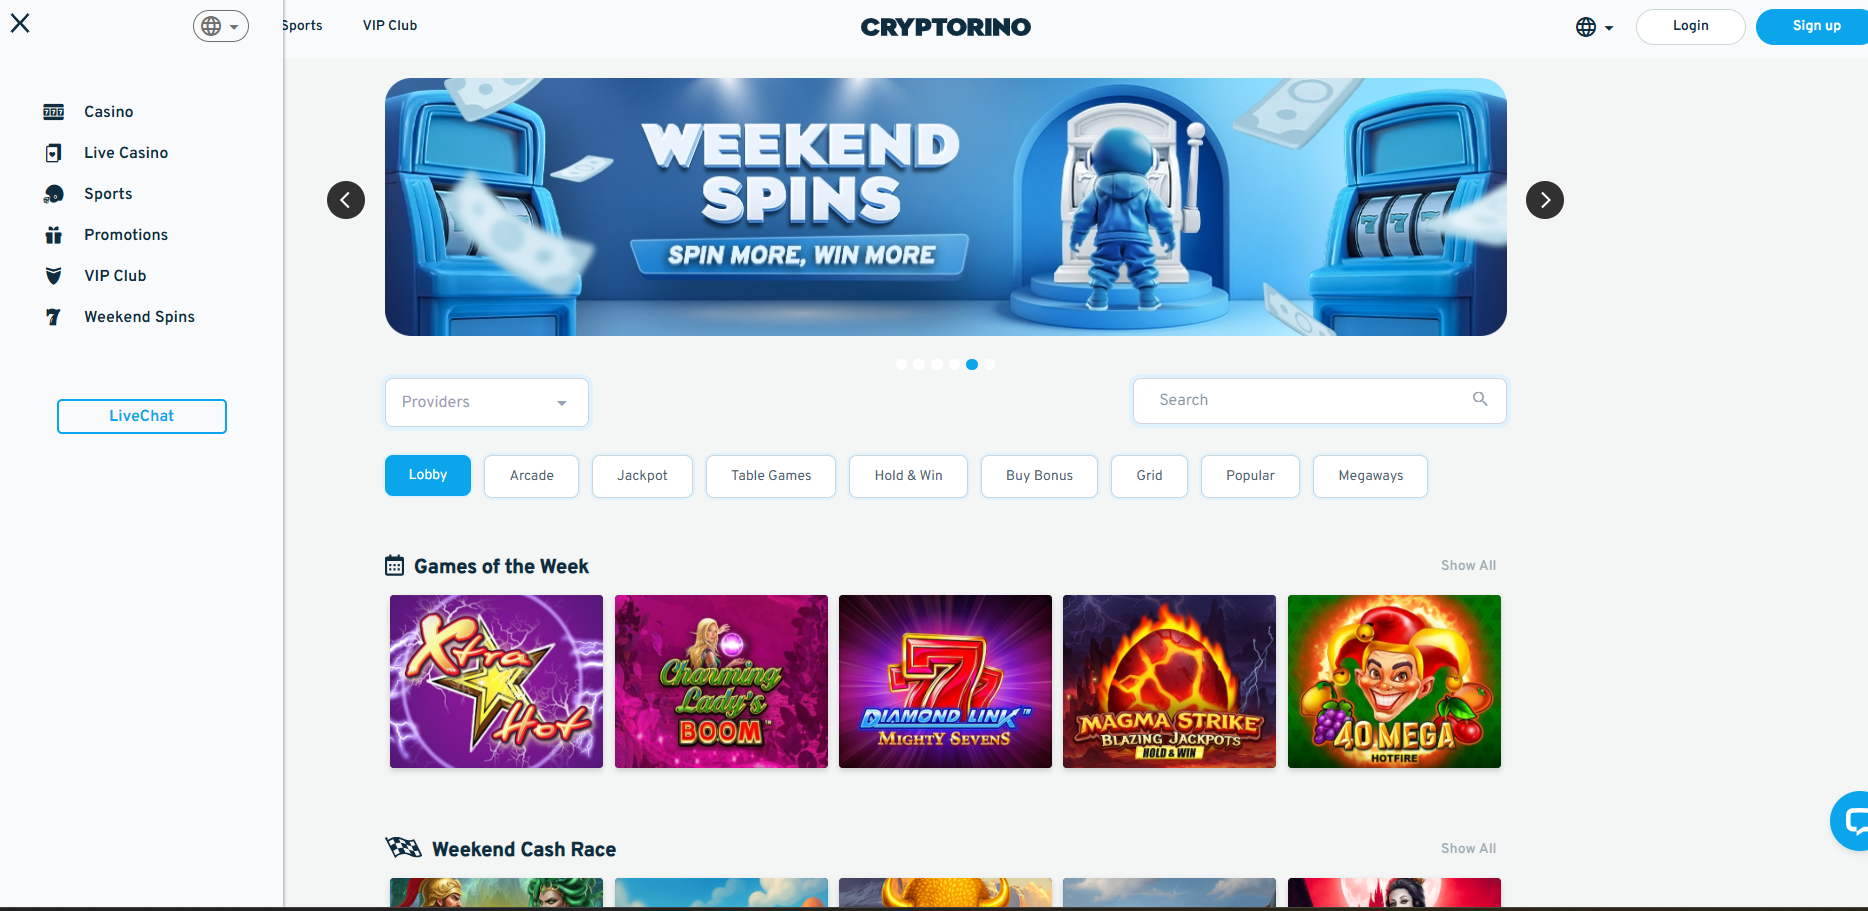Click the Weekend Spins seven icon

pos(54,317)
